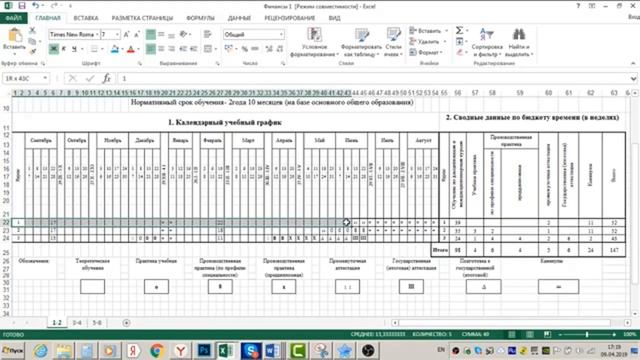The width and height of the screenshot is (640, 360).
Task: Open Найти и выделить binoculars menu
Action: pyautogui.click(x=519, y=42)
